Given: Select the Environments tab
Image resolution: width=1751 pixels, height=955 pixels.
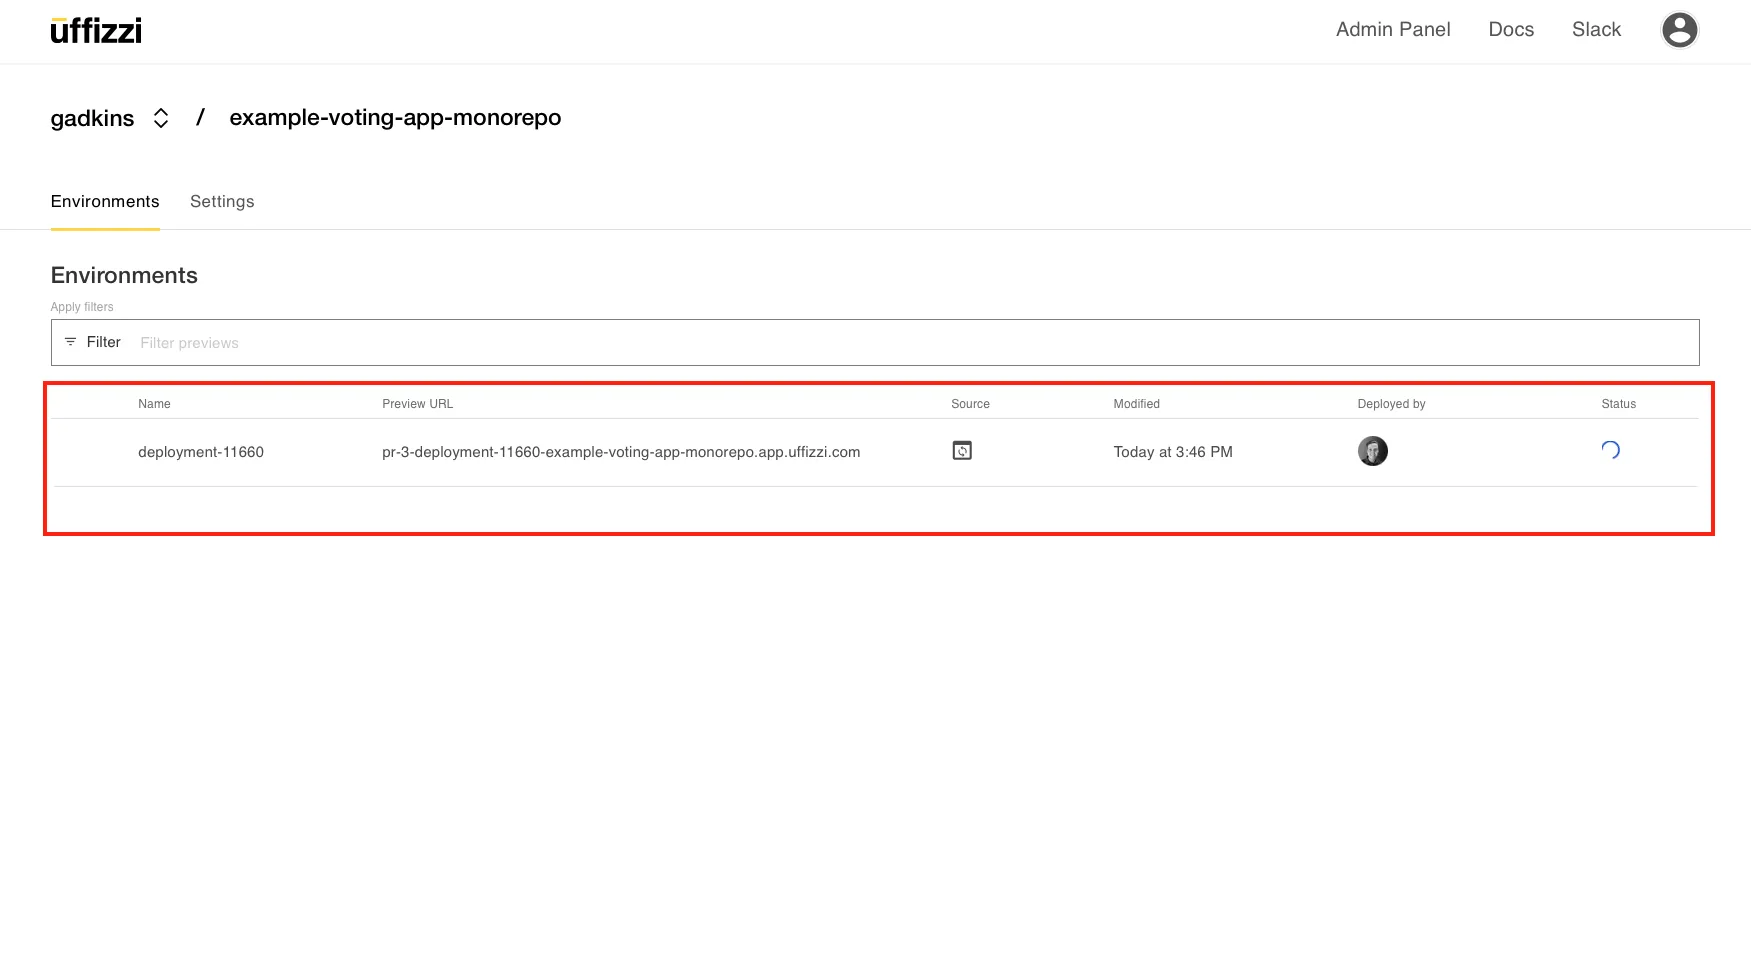Looking at the screenshot, I should pos(105,201).
